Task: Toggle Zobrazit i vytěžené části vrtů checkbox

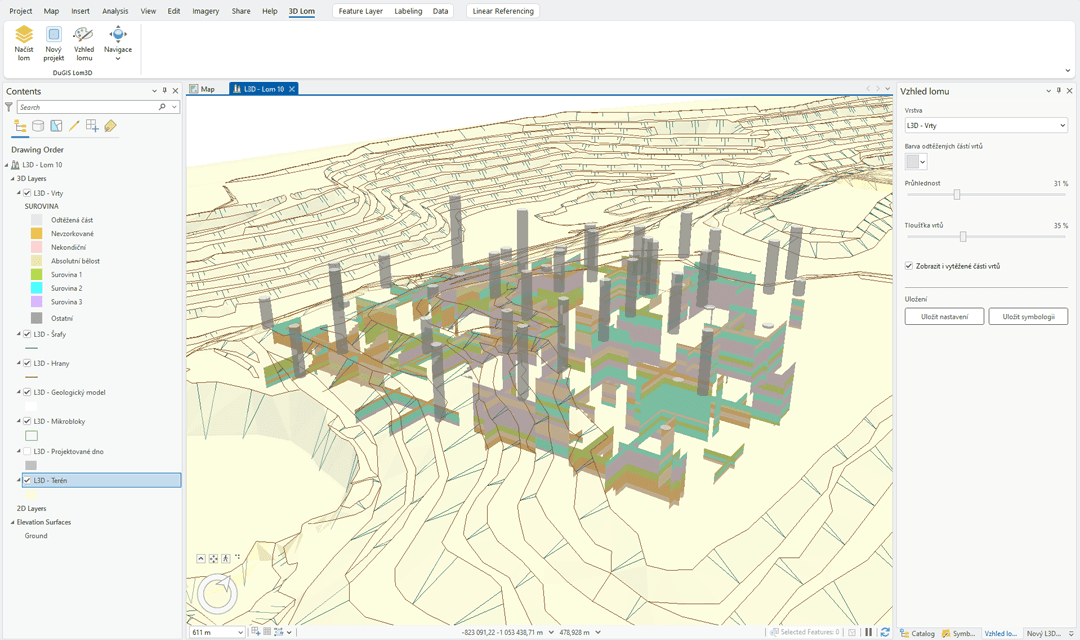Action: [x=908, y=266]
